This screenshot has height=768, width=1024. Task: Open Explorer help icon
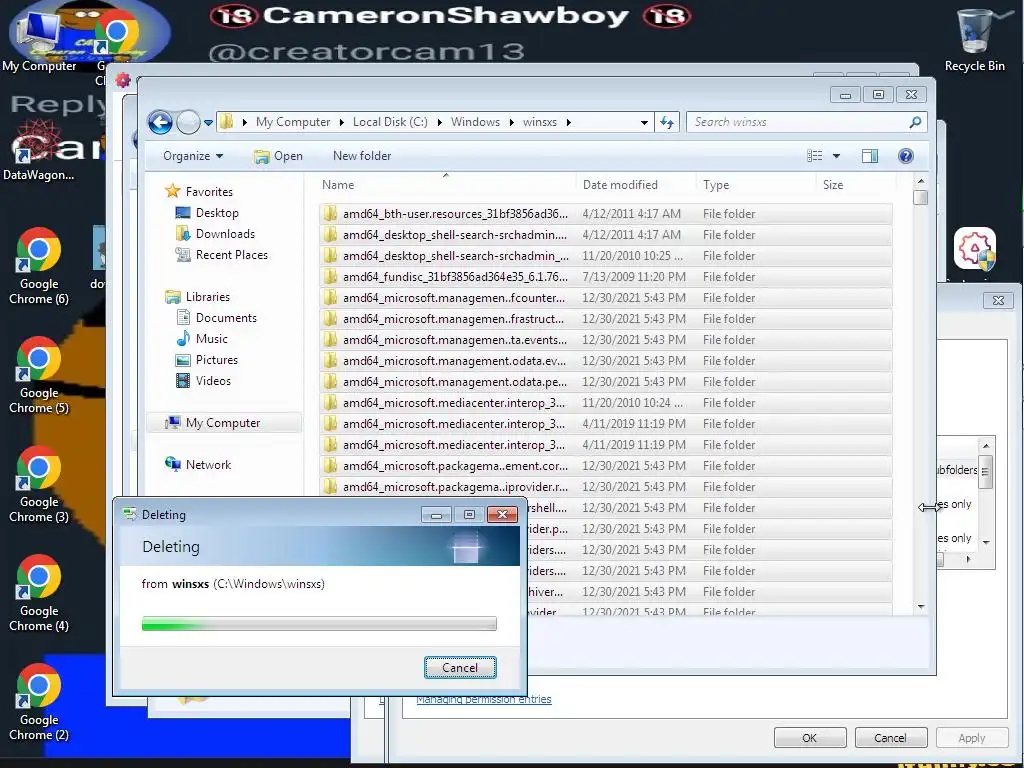(x=906, y=156)
